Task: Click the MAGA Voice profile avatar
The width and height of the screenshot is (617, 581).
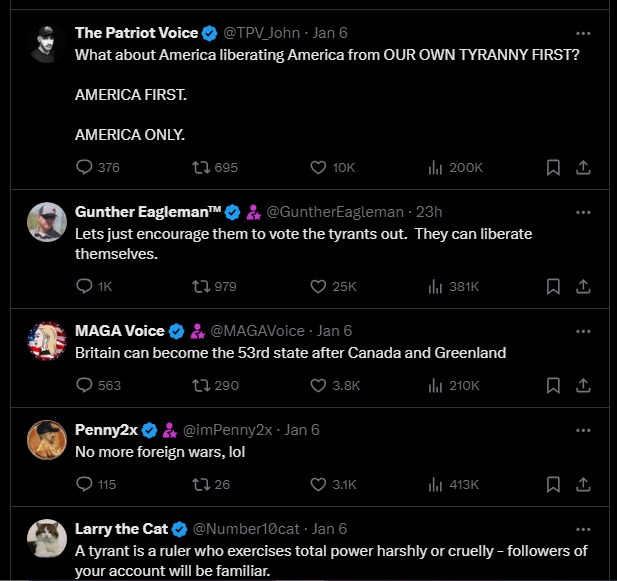Action: click(x=47, y=341)
